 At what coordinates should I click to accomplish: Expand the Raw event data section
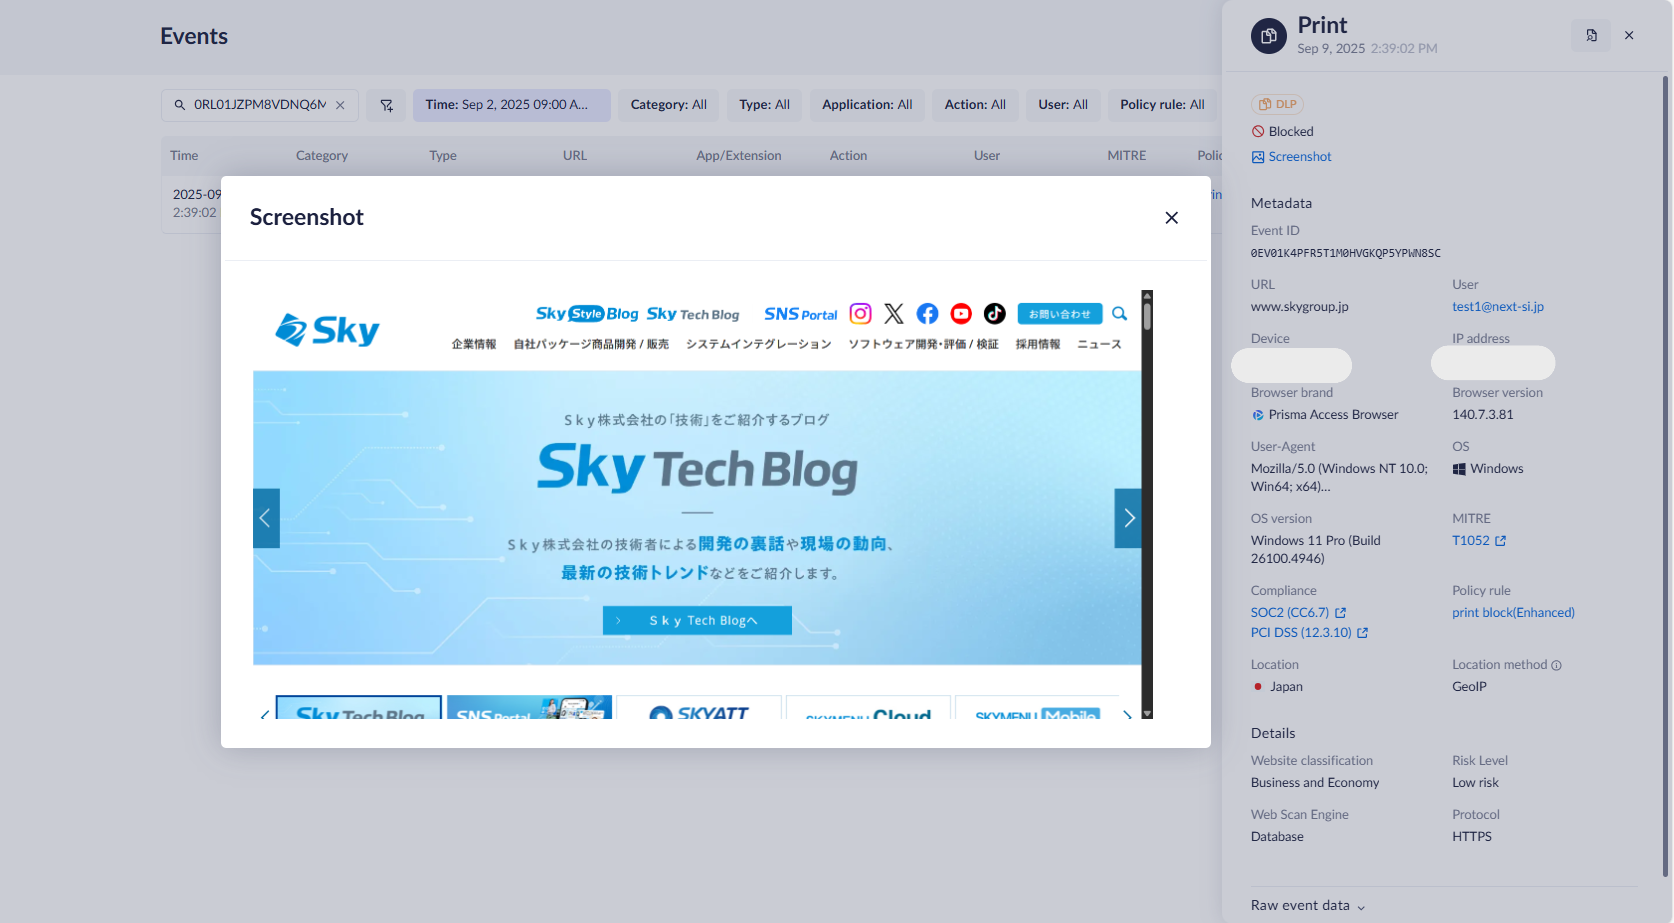[x=1307, y=906]
